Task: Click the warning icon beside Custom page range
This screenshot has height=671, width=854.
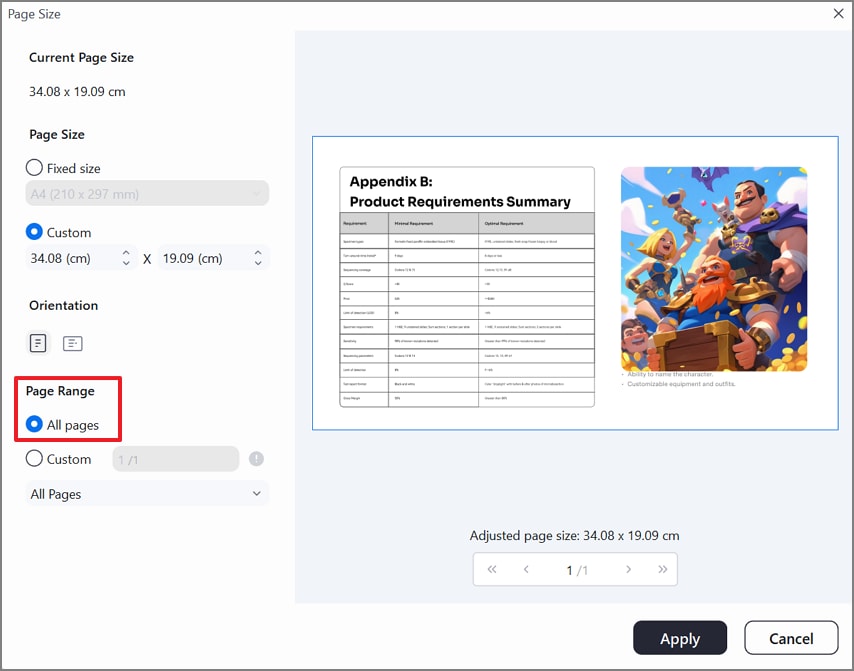Action: click(x=258, y=459)
